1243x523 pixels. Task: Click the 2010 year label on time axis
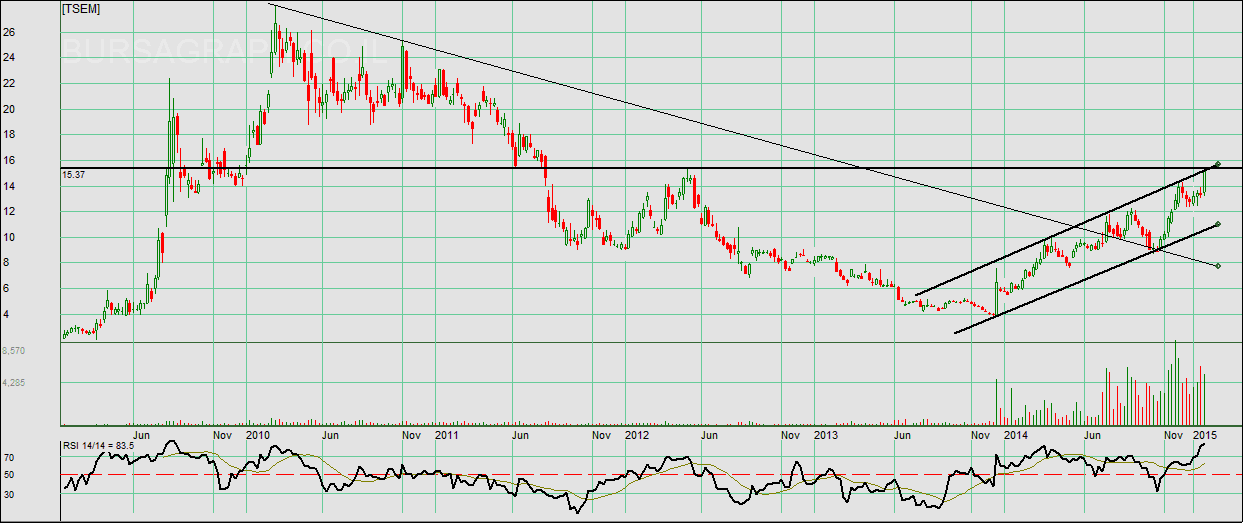pos(259,436)
